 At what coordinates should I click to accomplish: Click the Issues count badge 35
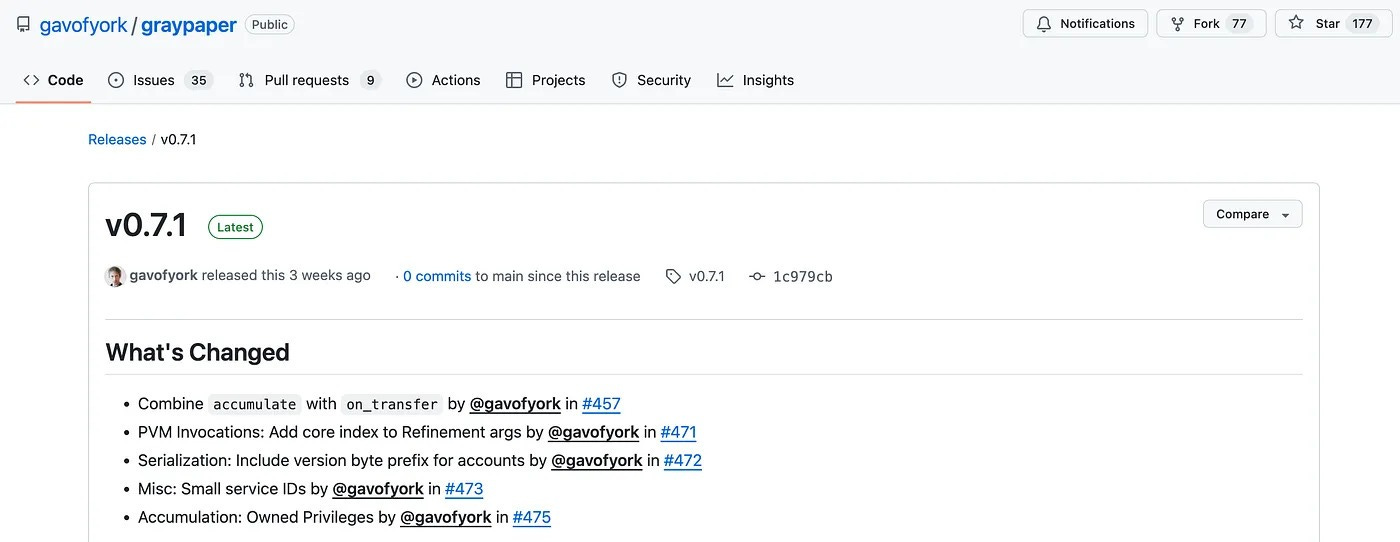click(199, 80)
